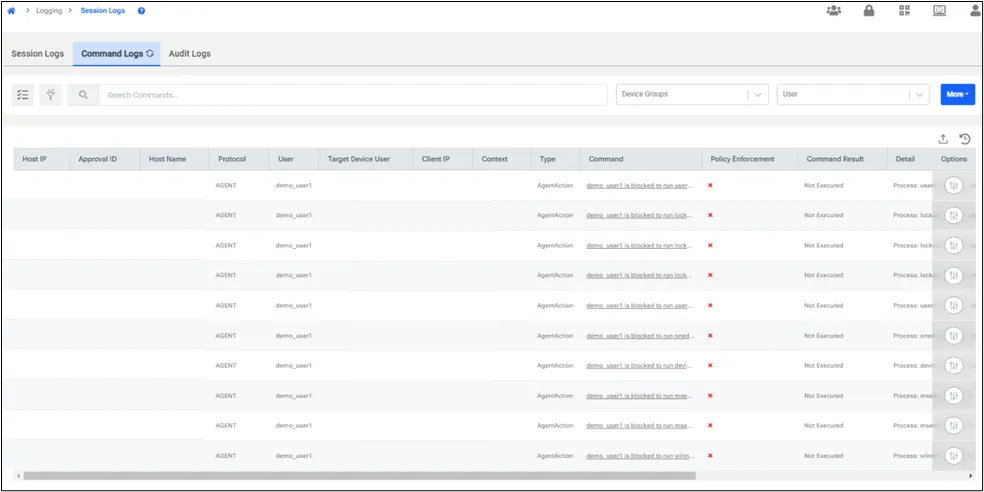Screen dimensions: 984x492
Task: Open 'demo_user1 is blocked to run wlrm...' link
Action: click(x=640, y=456)
